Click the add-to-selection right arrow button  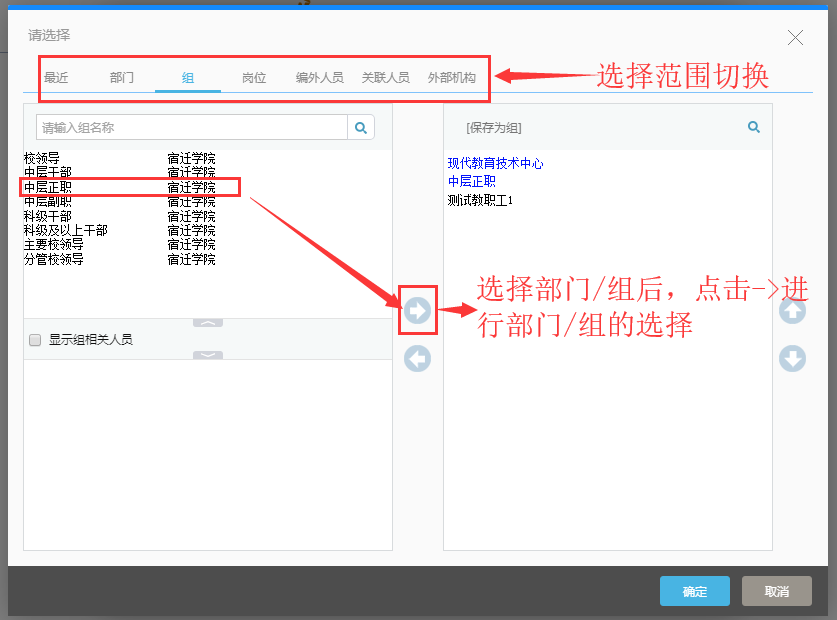(418, 310)
